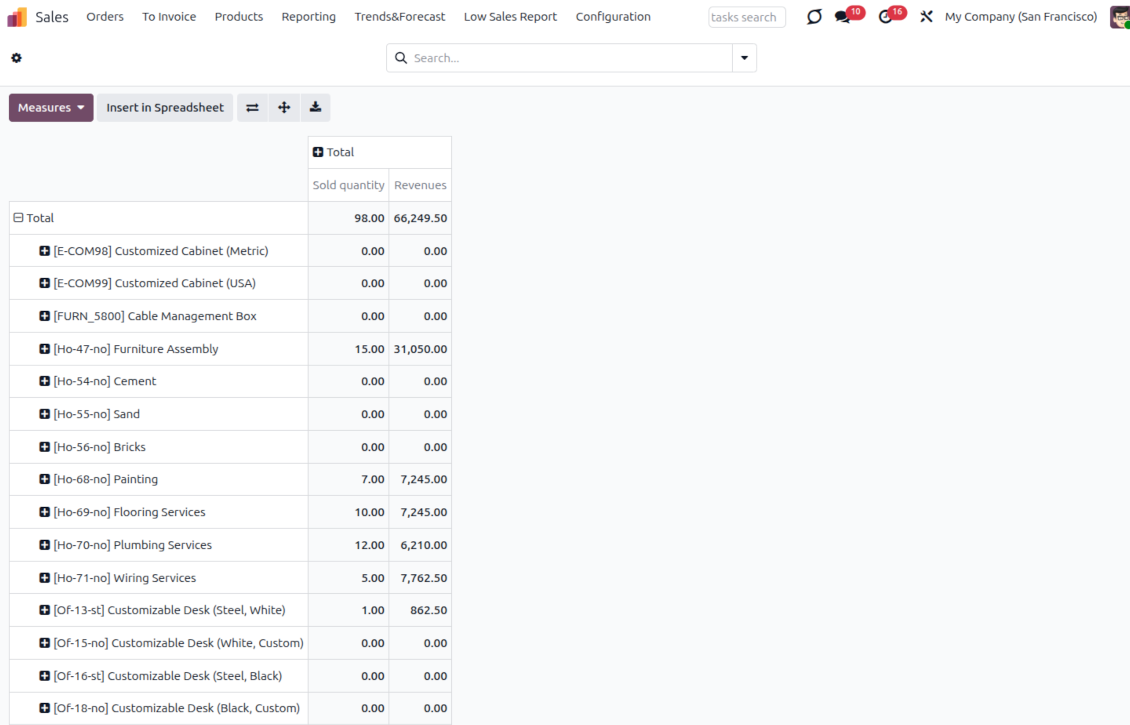The image size is (1130, 725).
Task: Open the OdooBot chat icon
Action: 812,16
